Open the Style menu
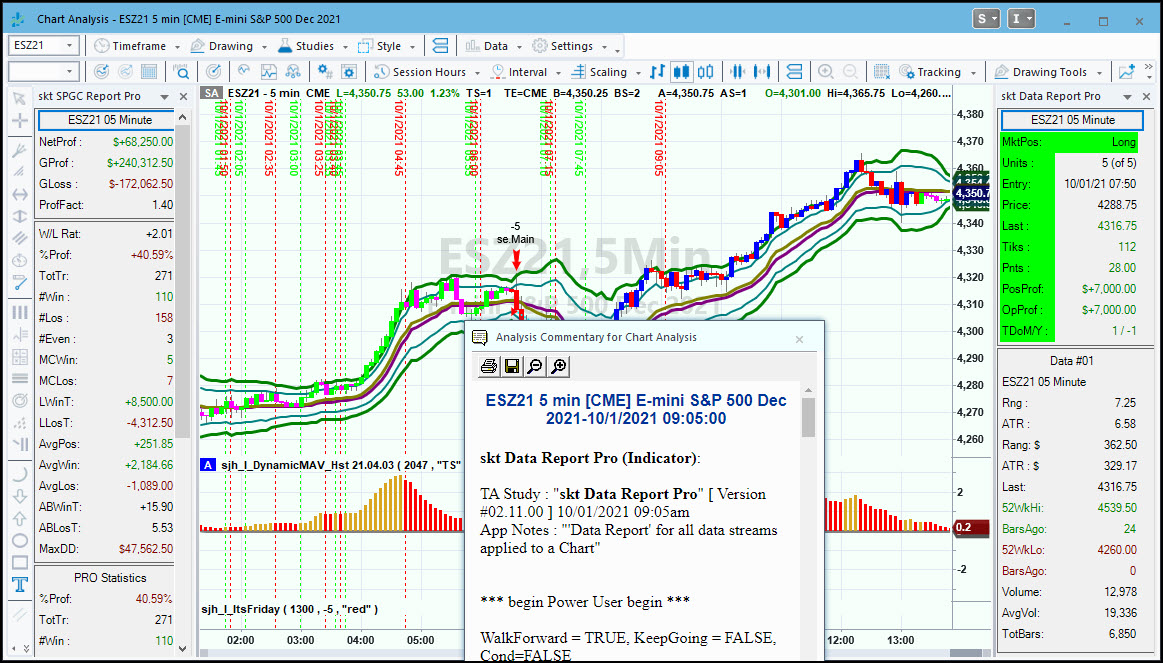This screenshot has width=1163, height=663. click(386, 46)
